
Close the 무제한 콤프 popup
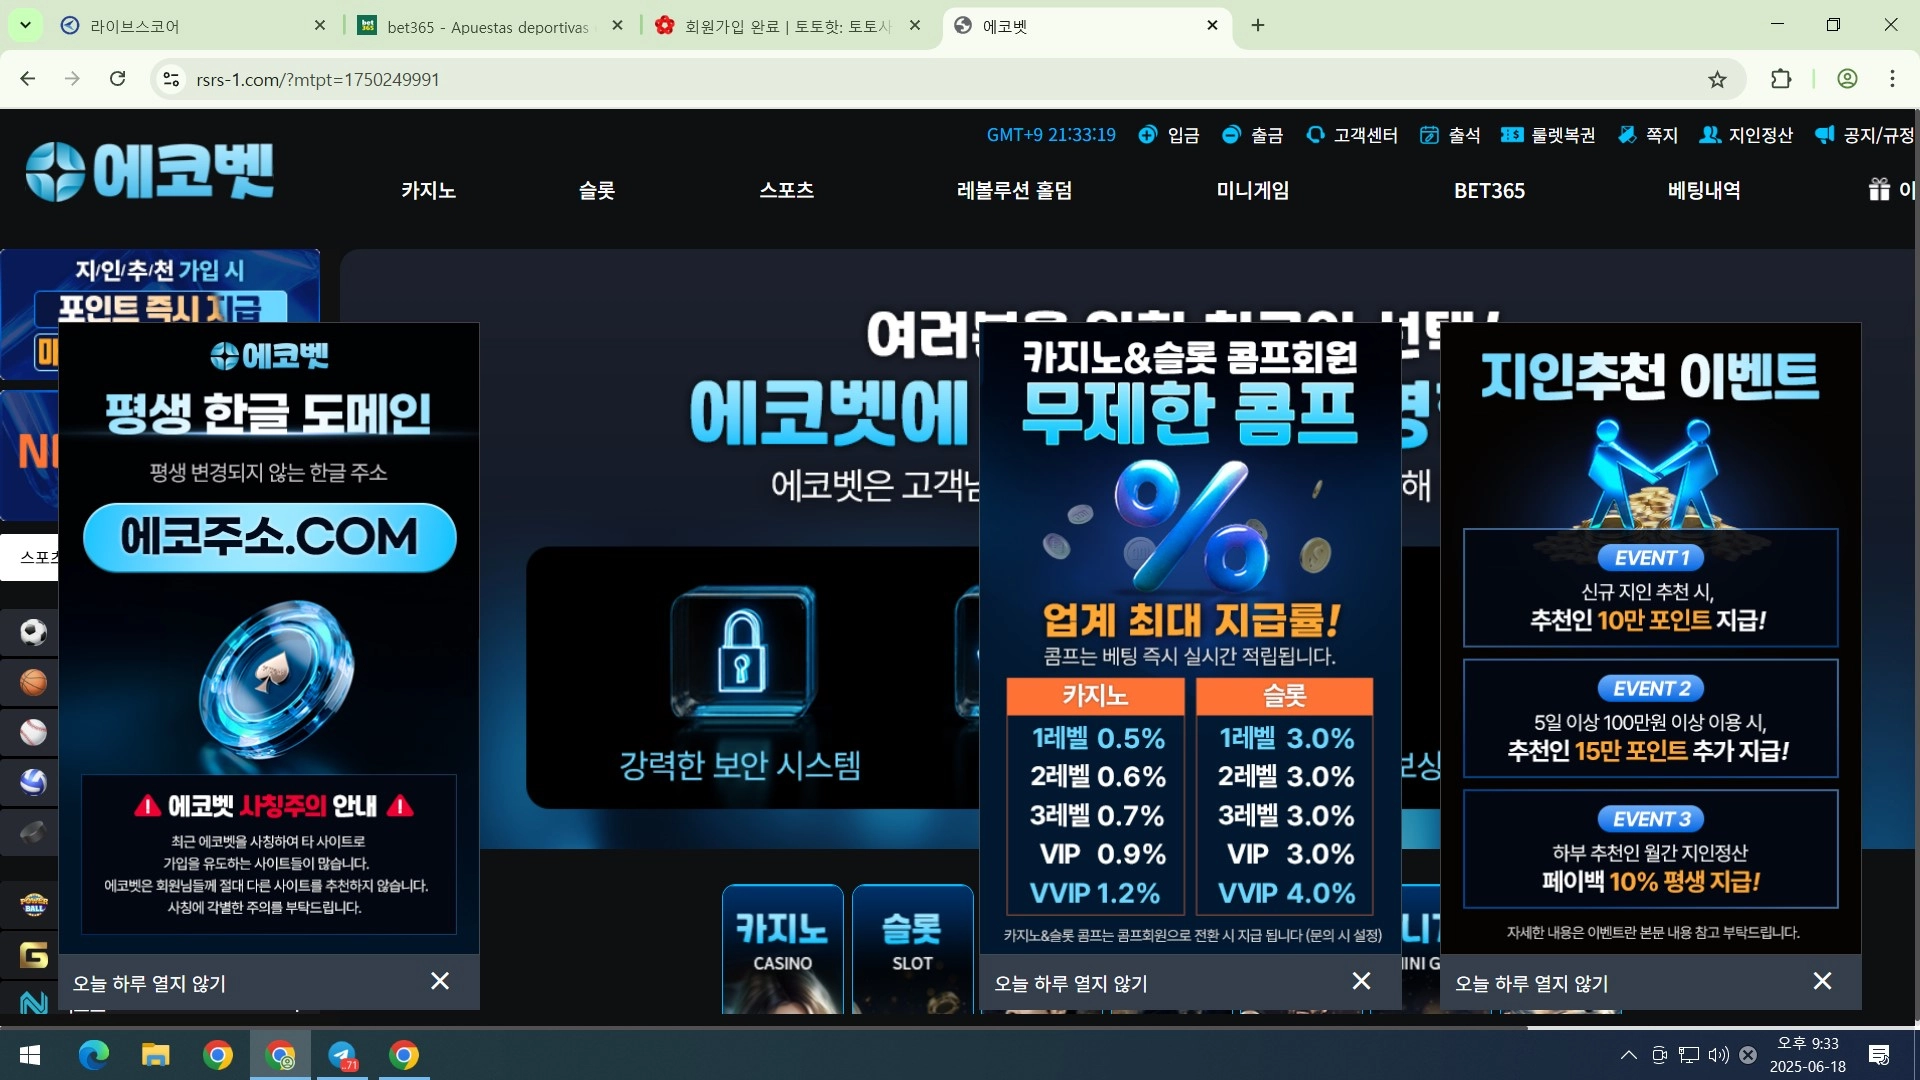[x=1362, y=981]
